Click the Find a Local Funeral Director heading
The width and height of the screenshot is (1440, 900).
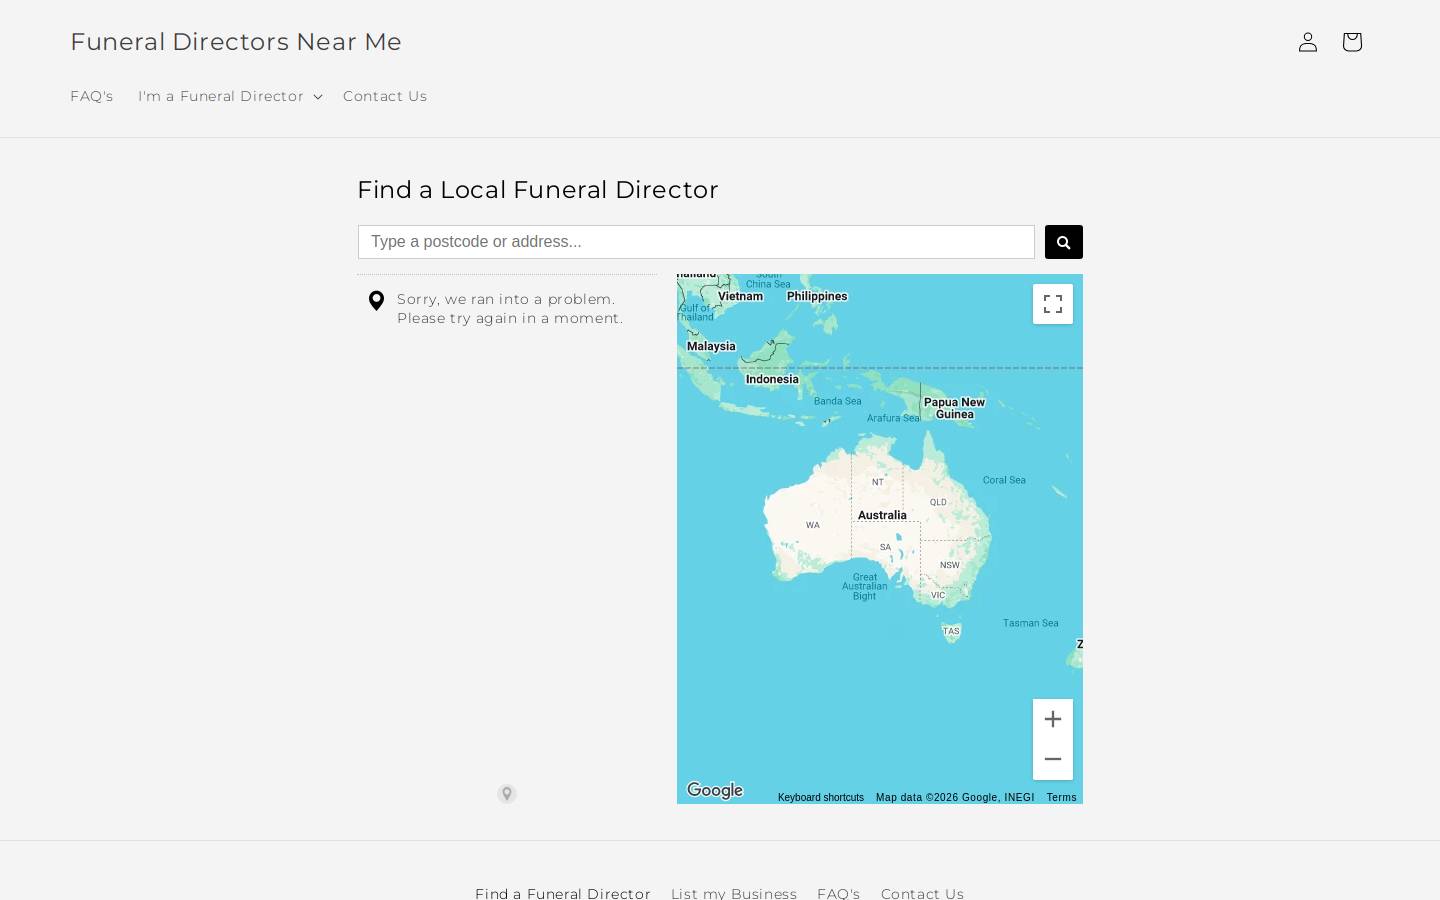538,190
